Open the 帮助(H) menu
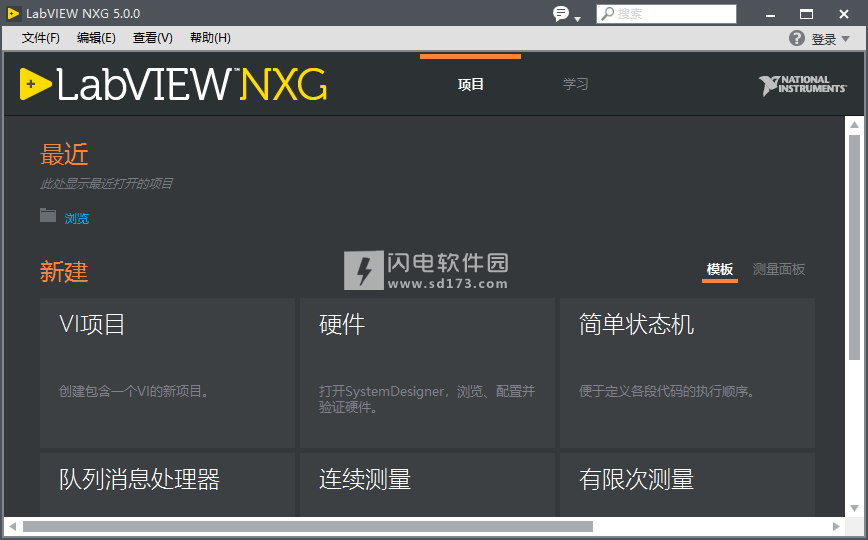Screen dimensions: 868x540 click(210, 38)
